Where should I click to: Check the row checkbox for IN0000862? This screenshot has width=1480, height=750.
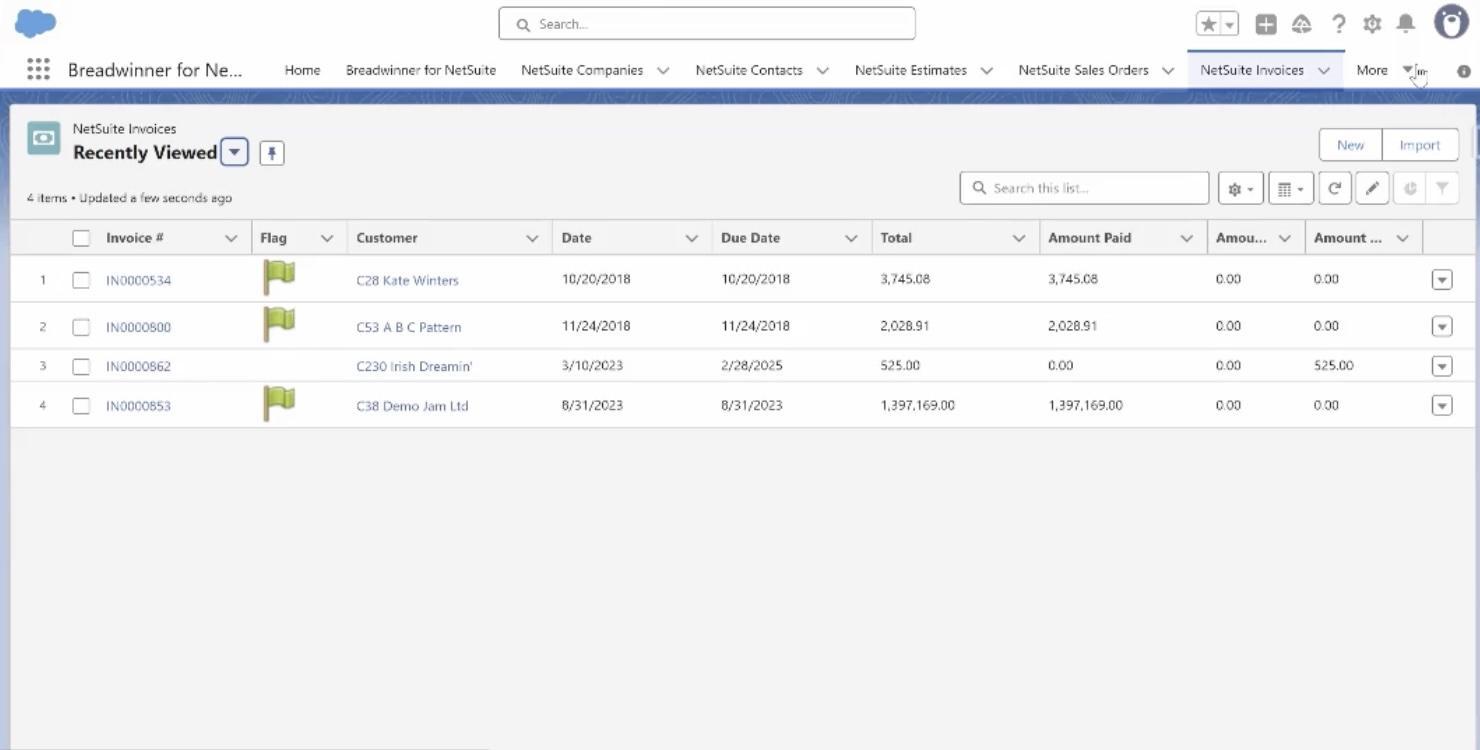81,366
